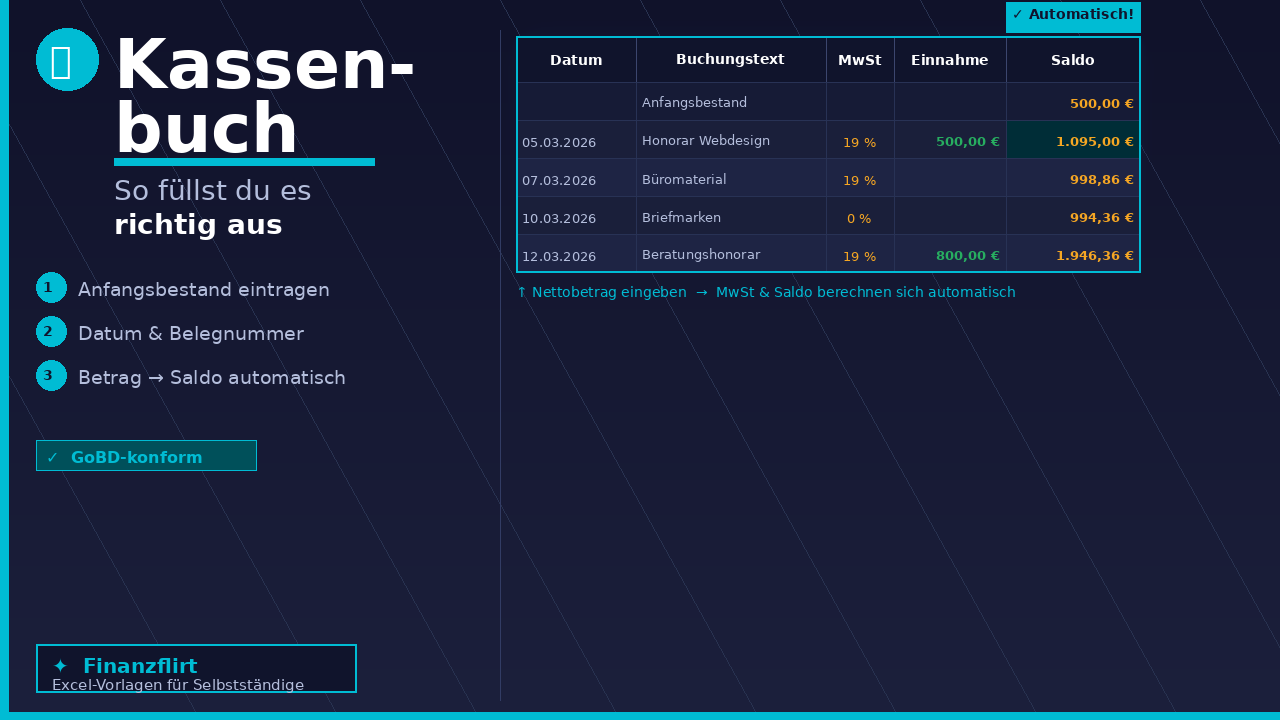This screenshot has width=1280, height=720.
Task: Click the highlighted Saldo 1.095,00 €
Action: (1073, 140)
